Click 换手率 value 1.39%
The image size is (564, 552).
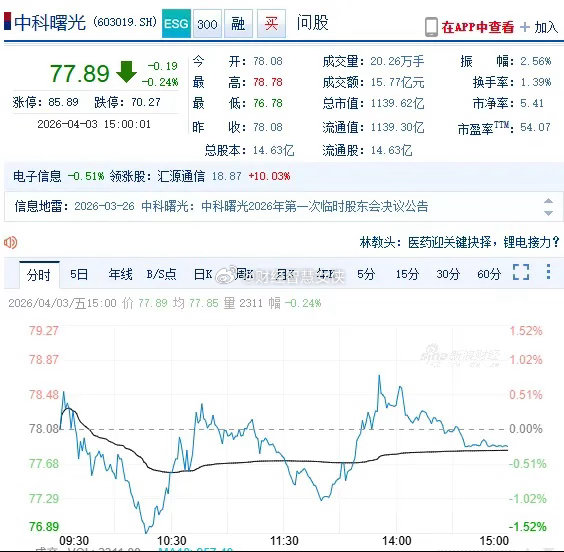point(536,82)
